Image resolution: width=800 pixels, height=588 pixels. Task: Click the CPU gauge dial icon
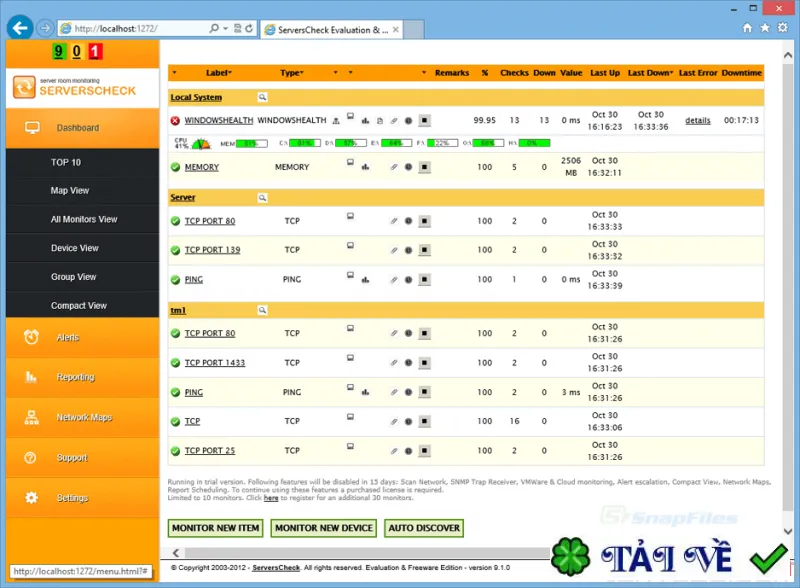pyautogui.click(x=201, y=143)
